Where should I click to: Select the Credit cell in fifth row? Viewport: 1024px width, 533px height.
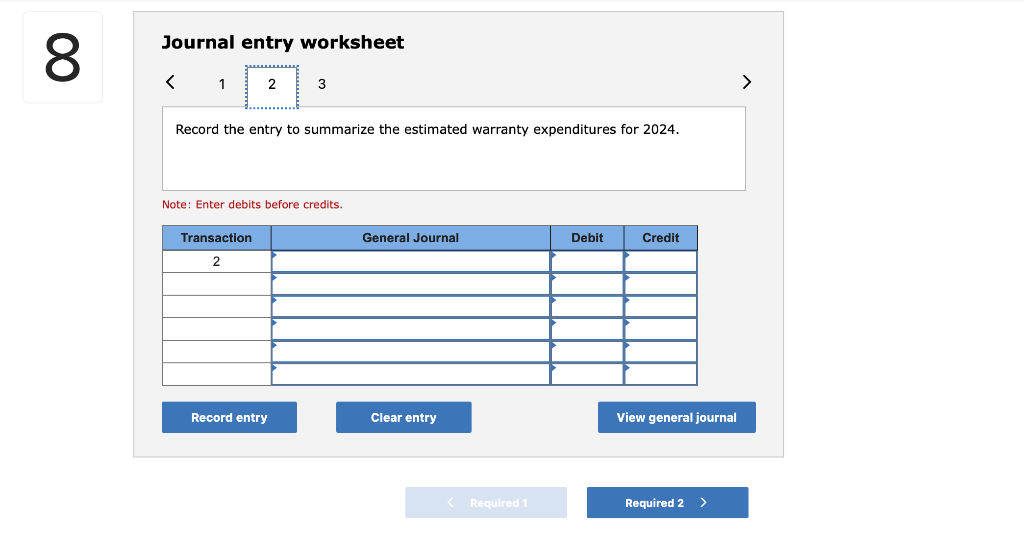661,351
